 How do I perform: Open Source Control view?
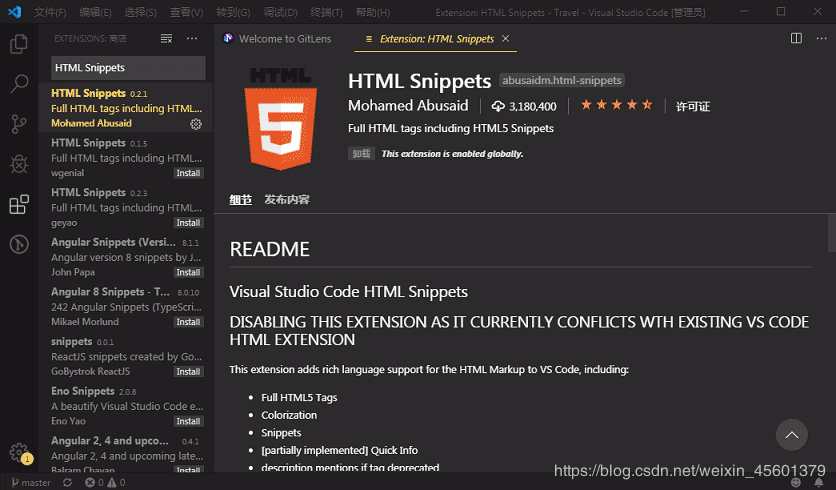(x=18, y=124)
